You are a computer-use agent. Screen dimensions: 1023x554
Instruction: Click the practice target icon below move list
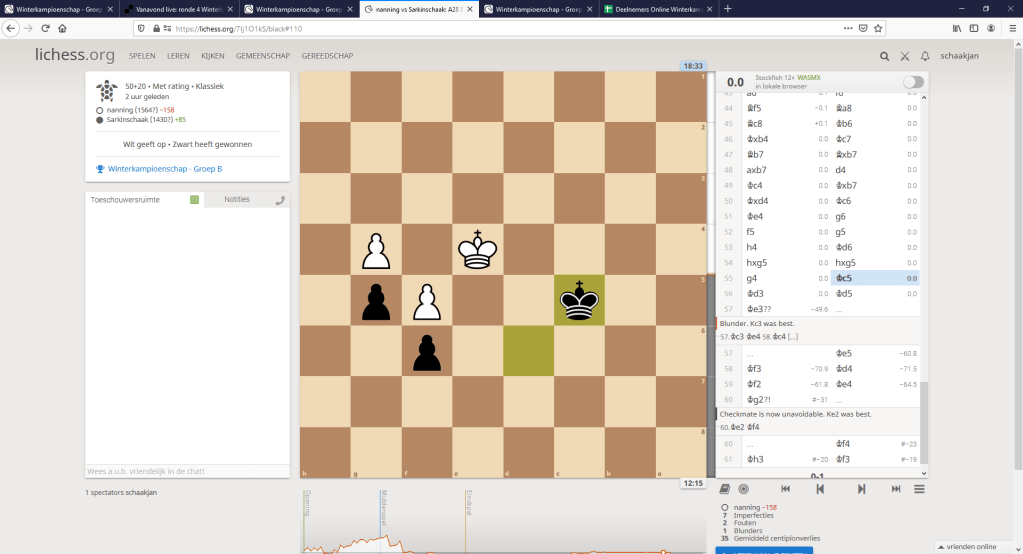click(744, 489)
